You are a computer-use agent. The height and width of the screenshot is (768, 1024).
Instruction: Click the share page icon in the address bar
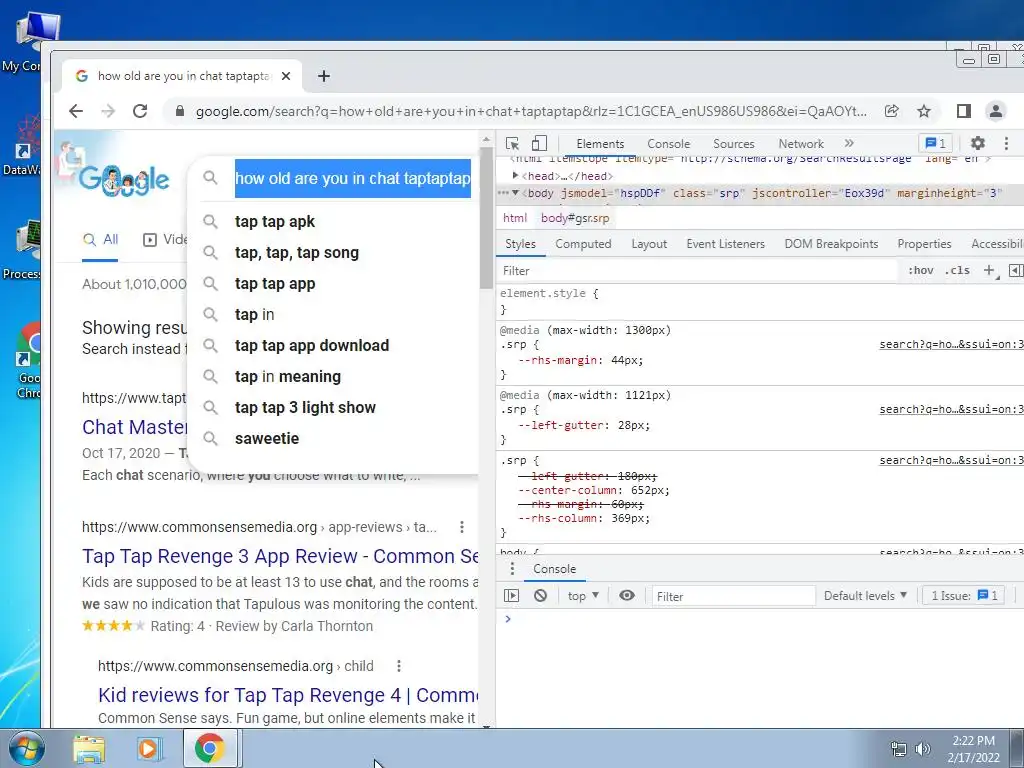point(891,111)
